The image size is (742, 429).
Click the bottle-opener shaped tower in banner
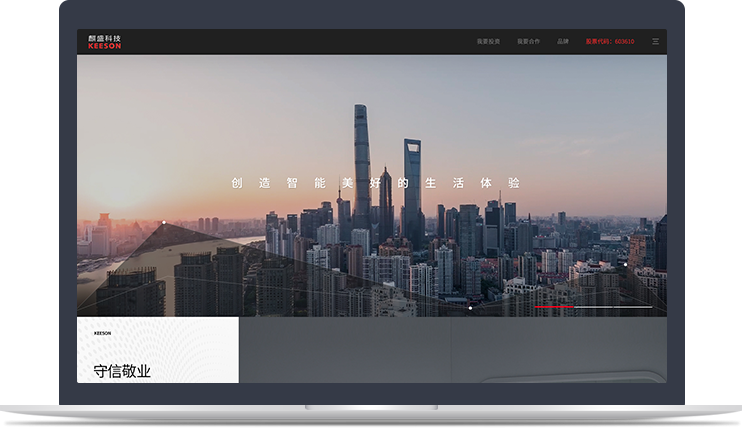[412, 185]
